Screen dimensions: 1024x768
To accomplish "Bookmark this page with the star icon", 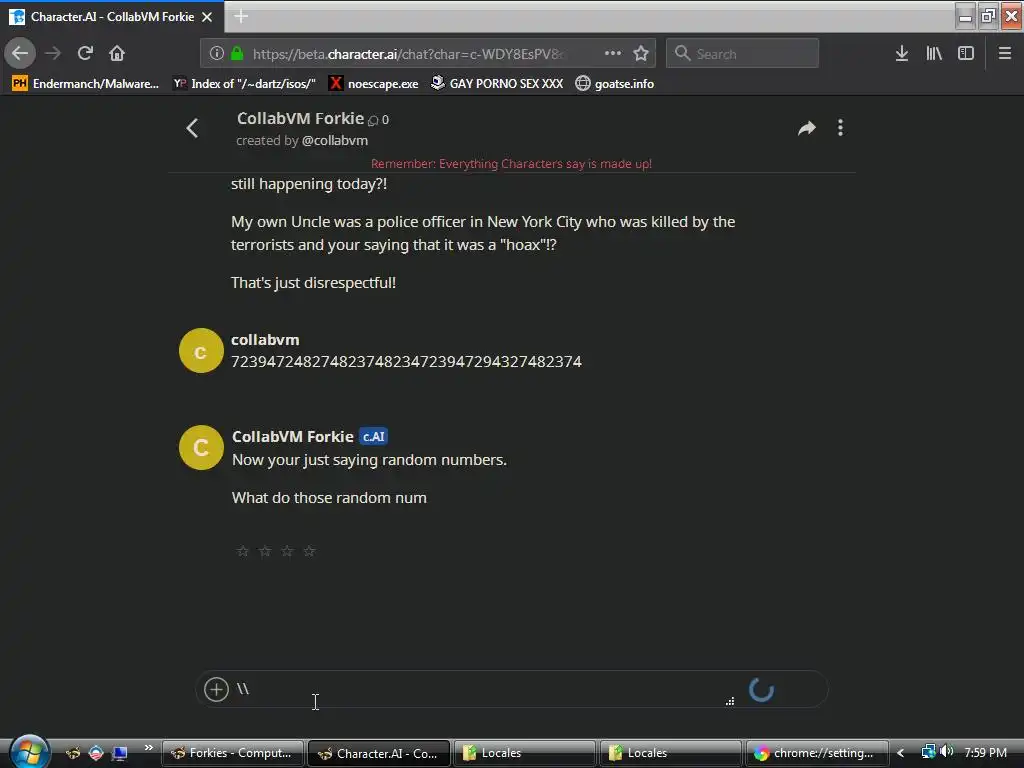I will coord(641,53).
